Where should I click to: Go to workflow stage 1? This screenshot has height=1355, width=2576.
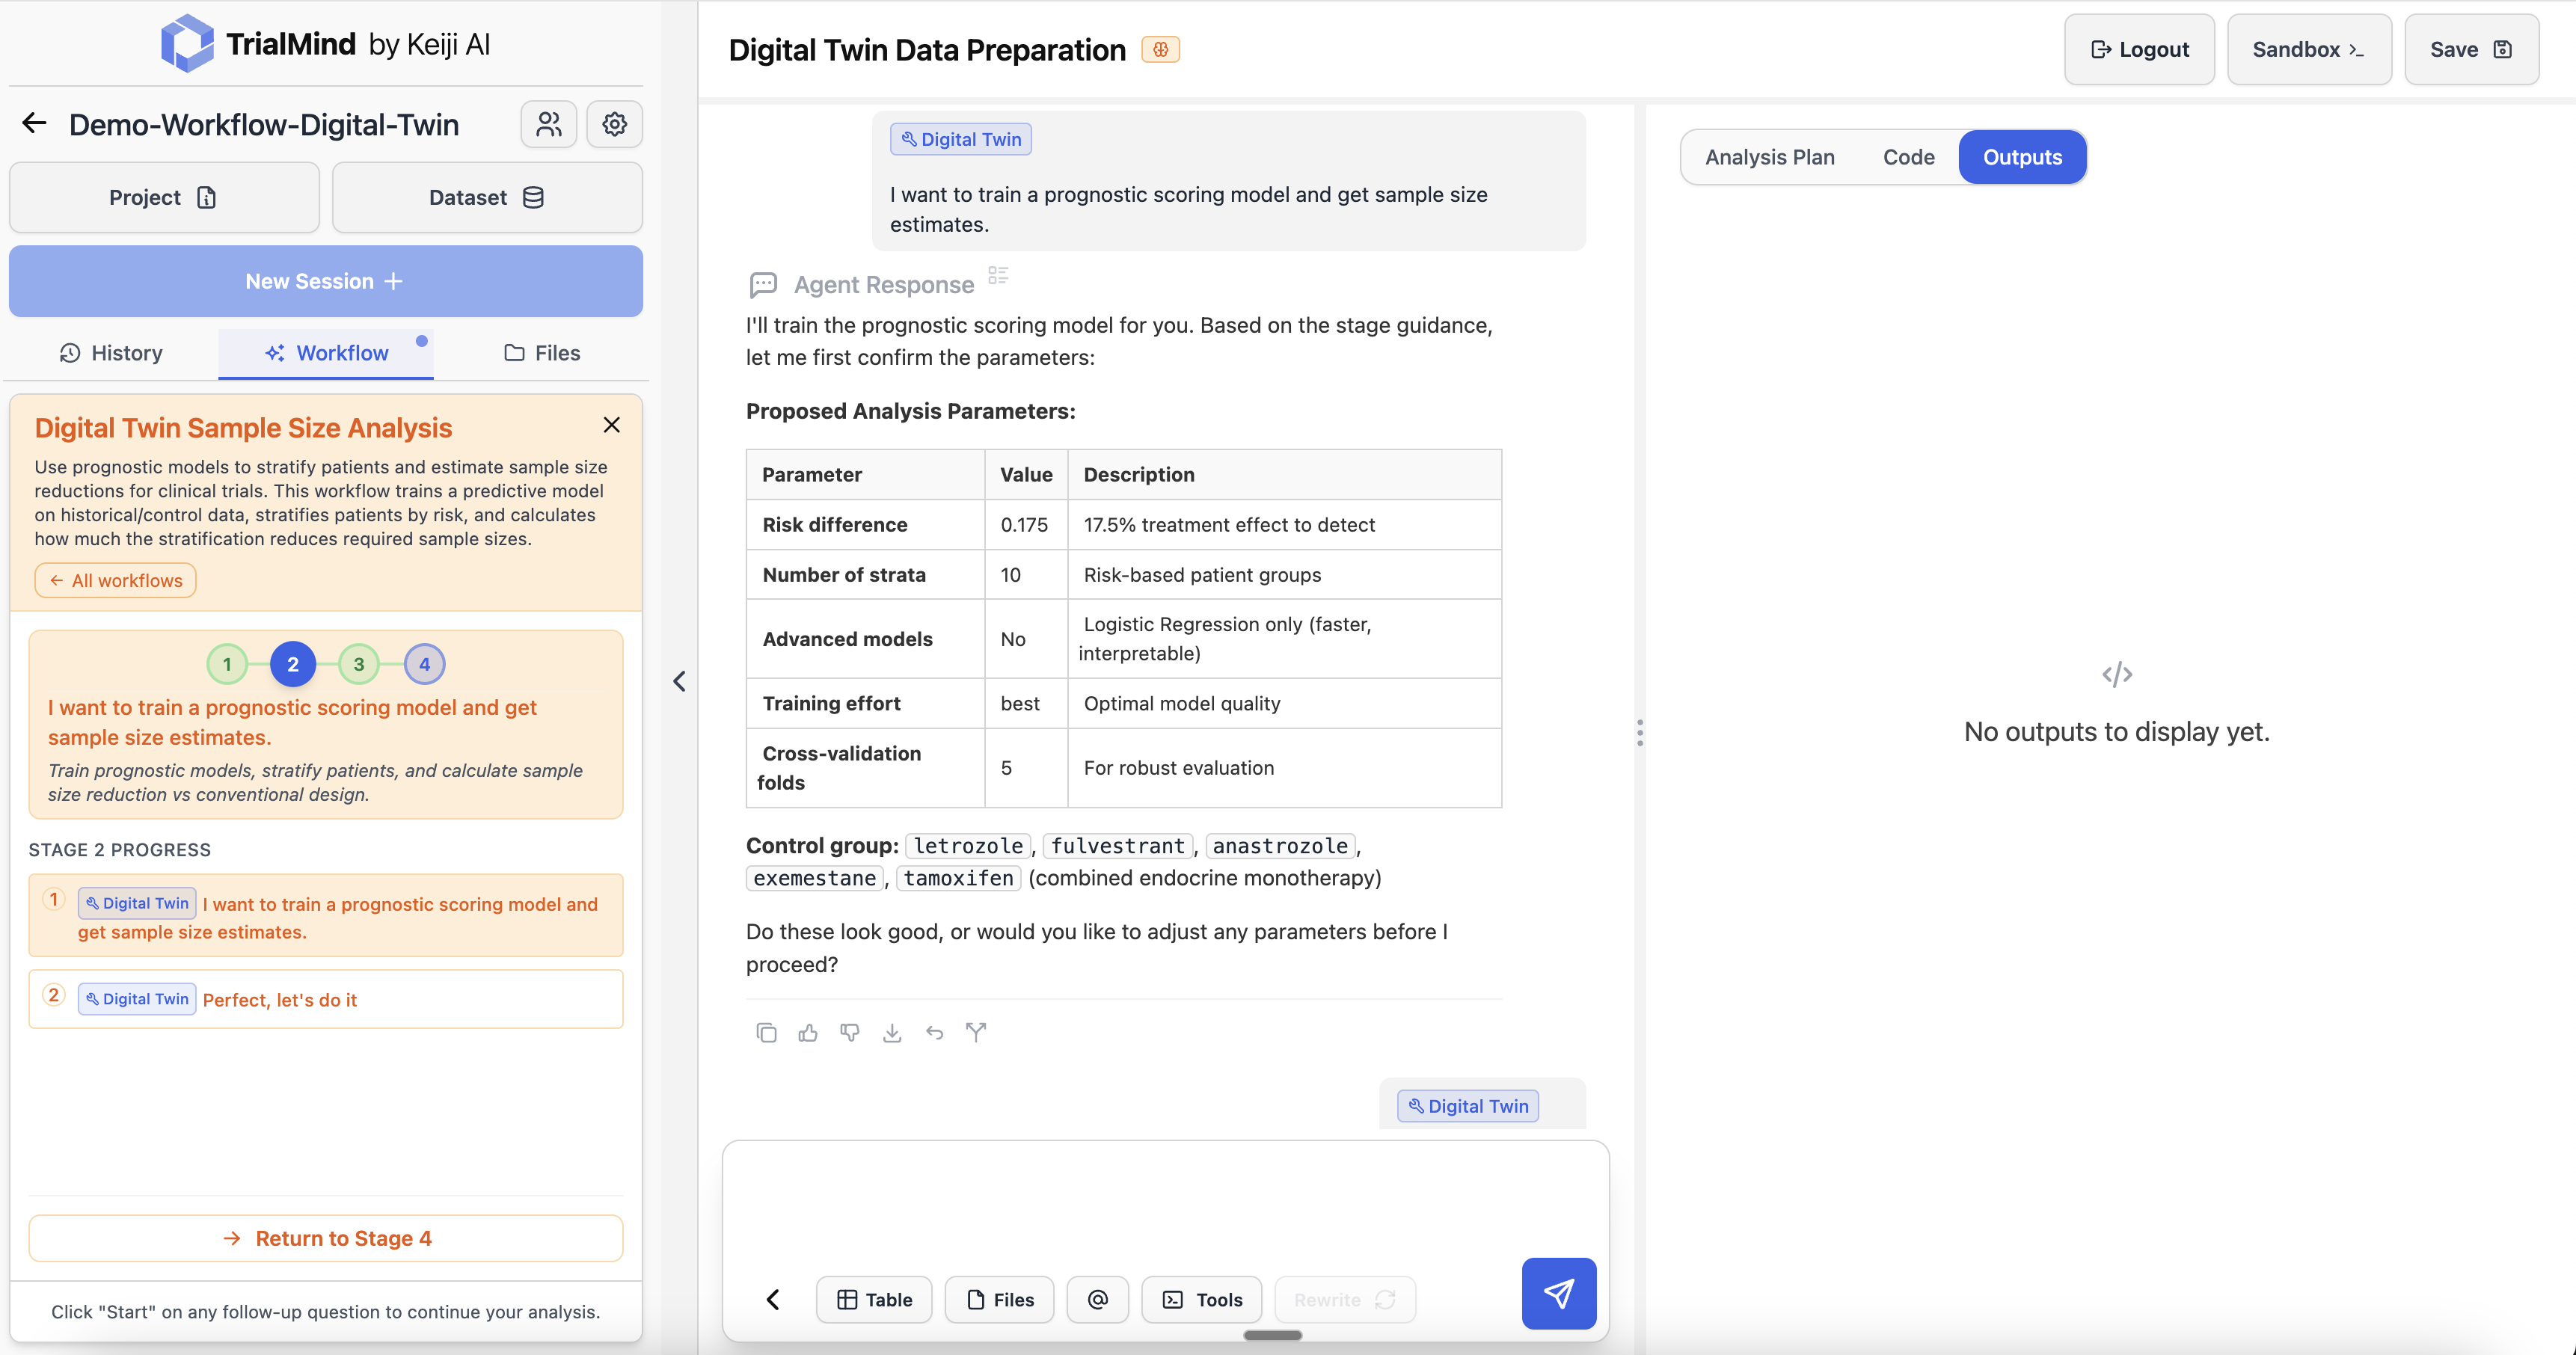coord(227,664)
